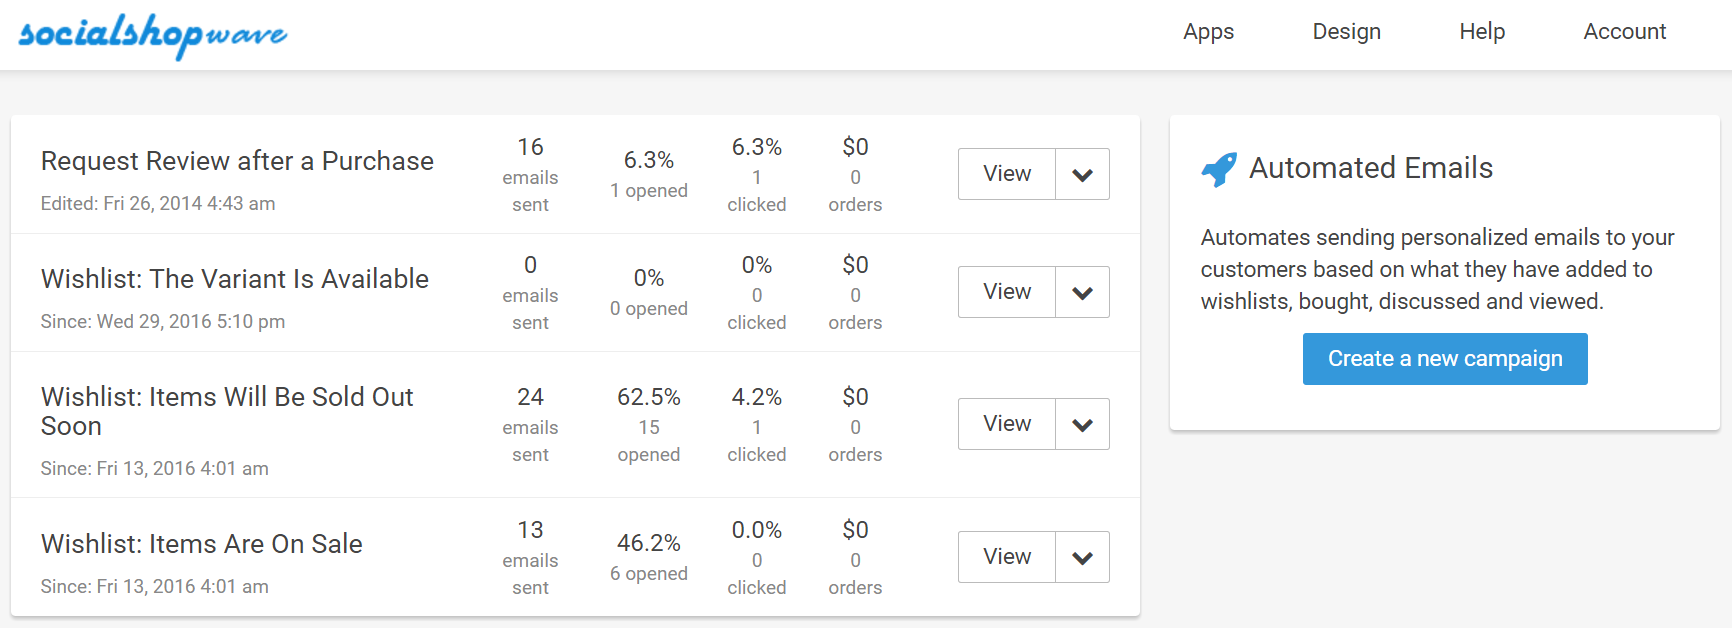
Task: View the Request Review after a Purchase campaign
Action: pyautogui.click(x=1007, y=174)
